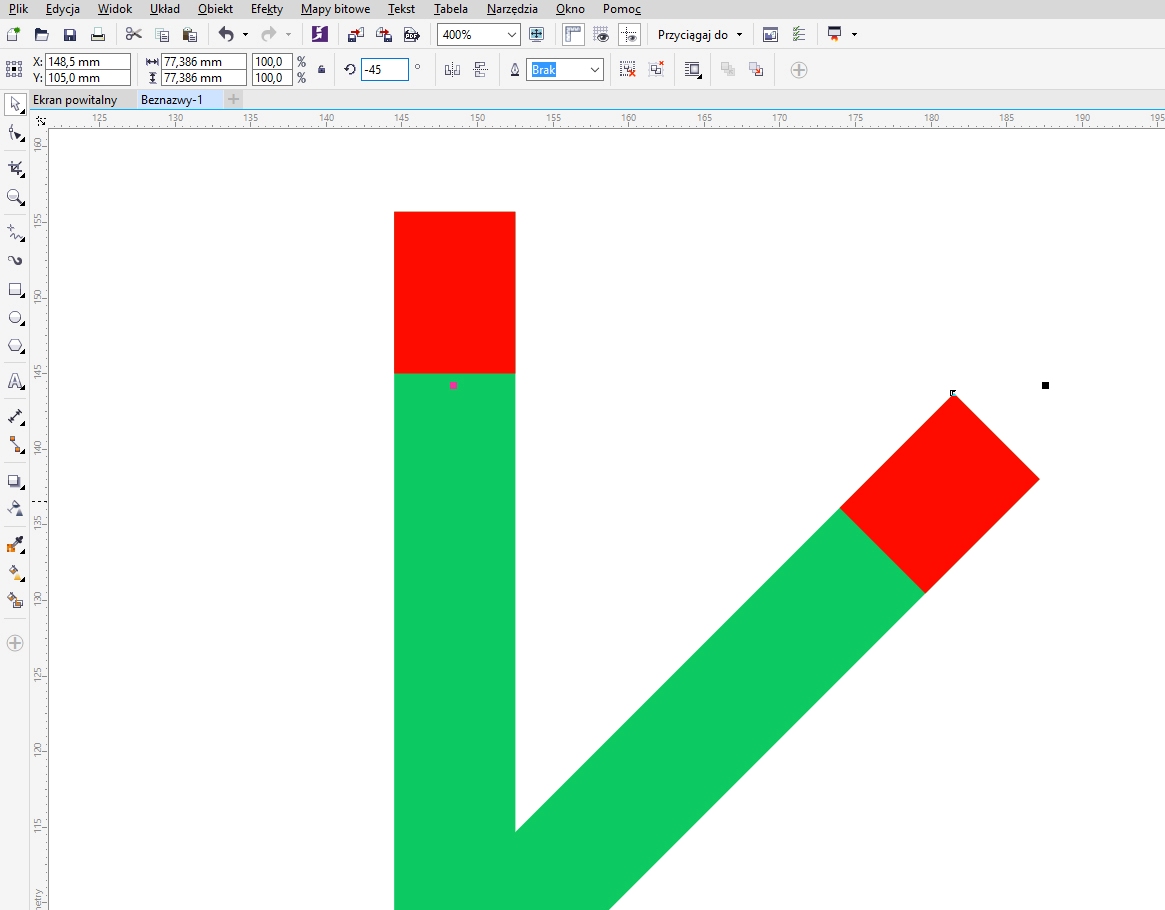1165x910 pixels.
Task: Switch to the Ekran powitalny tab
Action: tap(75, 100)
